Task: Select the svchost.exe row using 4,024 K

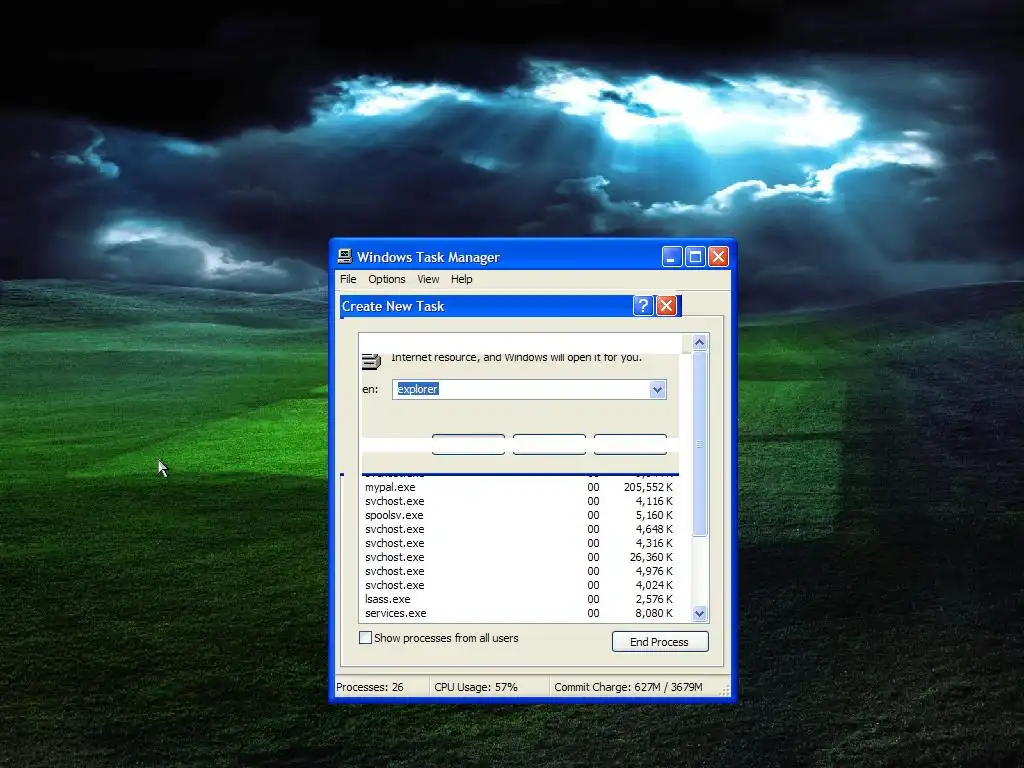Action: pyautogui.click(x=519, y=585)
